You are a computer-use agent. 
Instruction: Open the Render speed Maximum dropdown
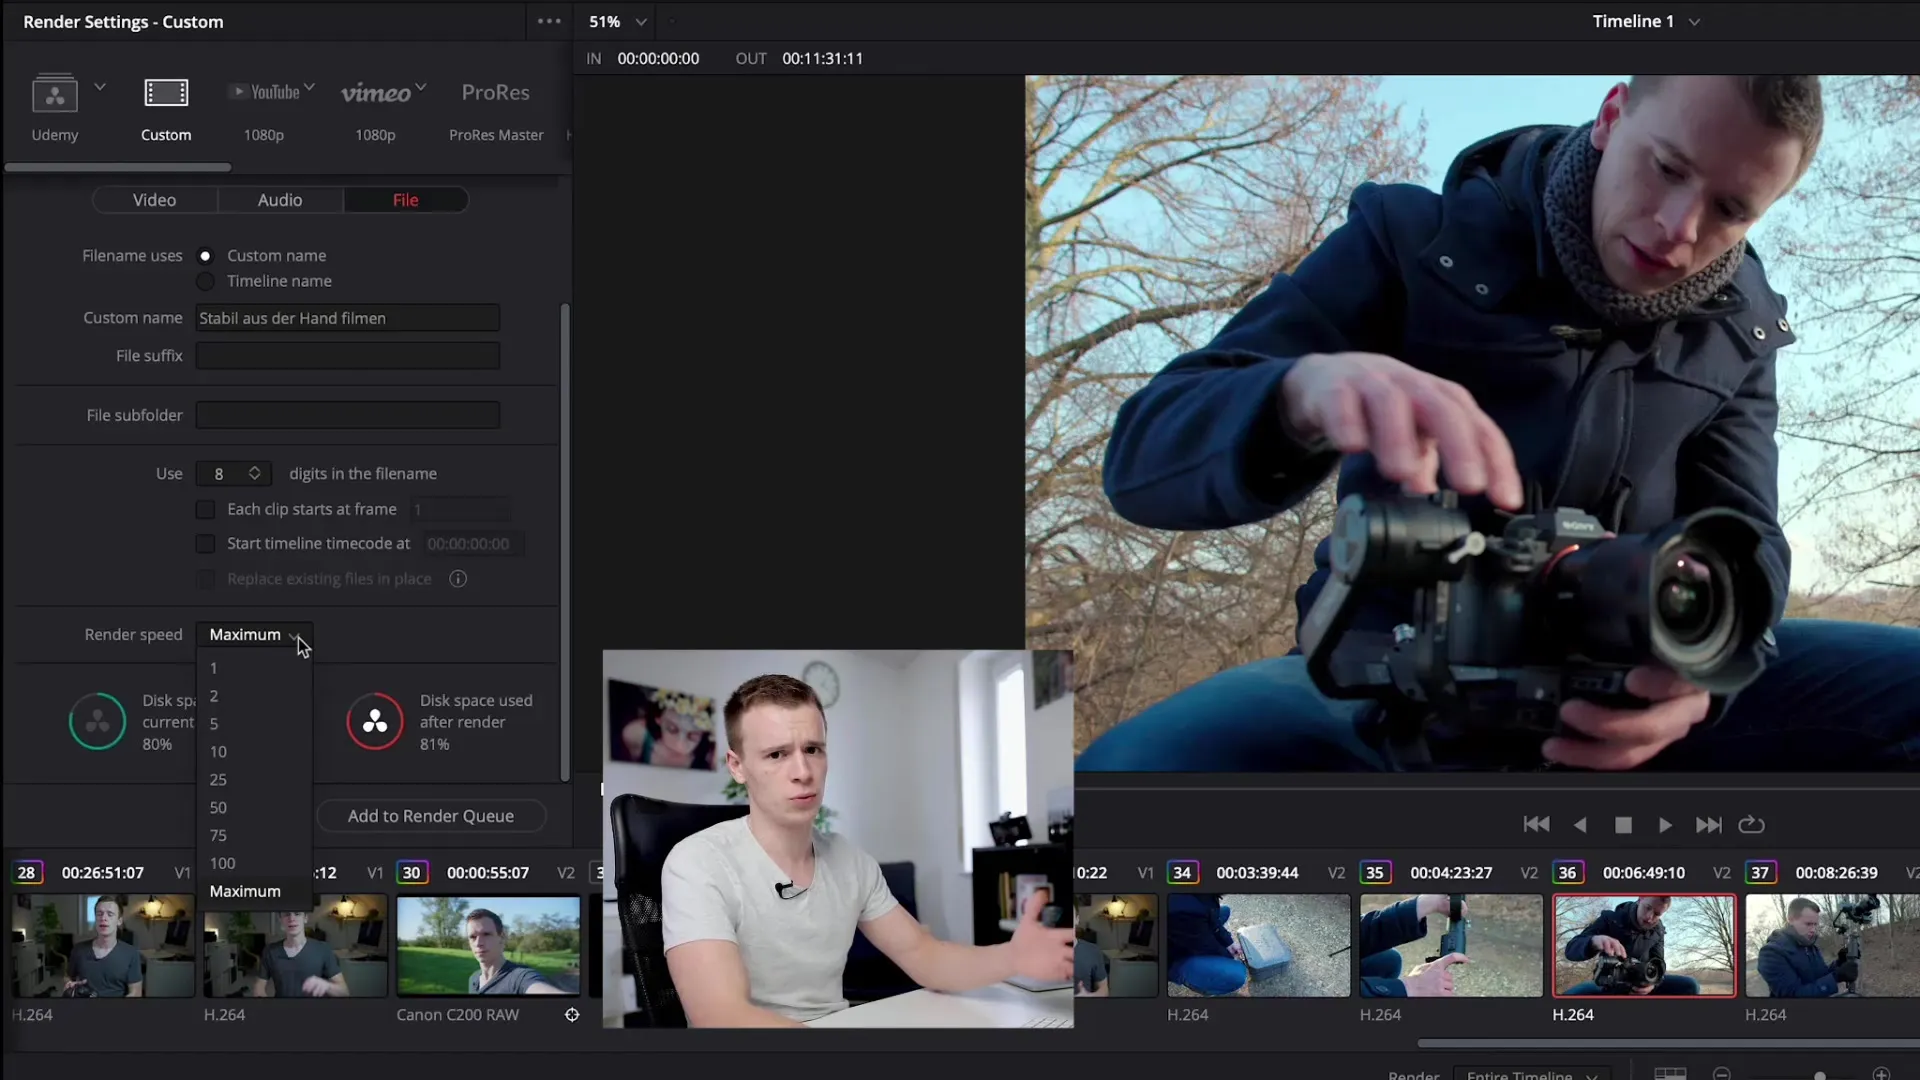click(x=254, y=635)
